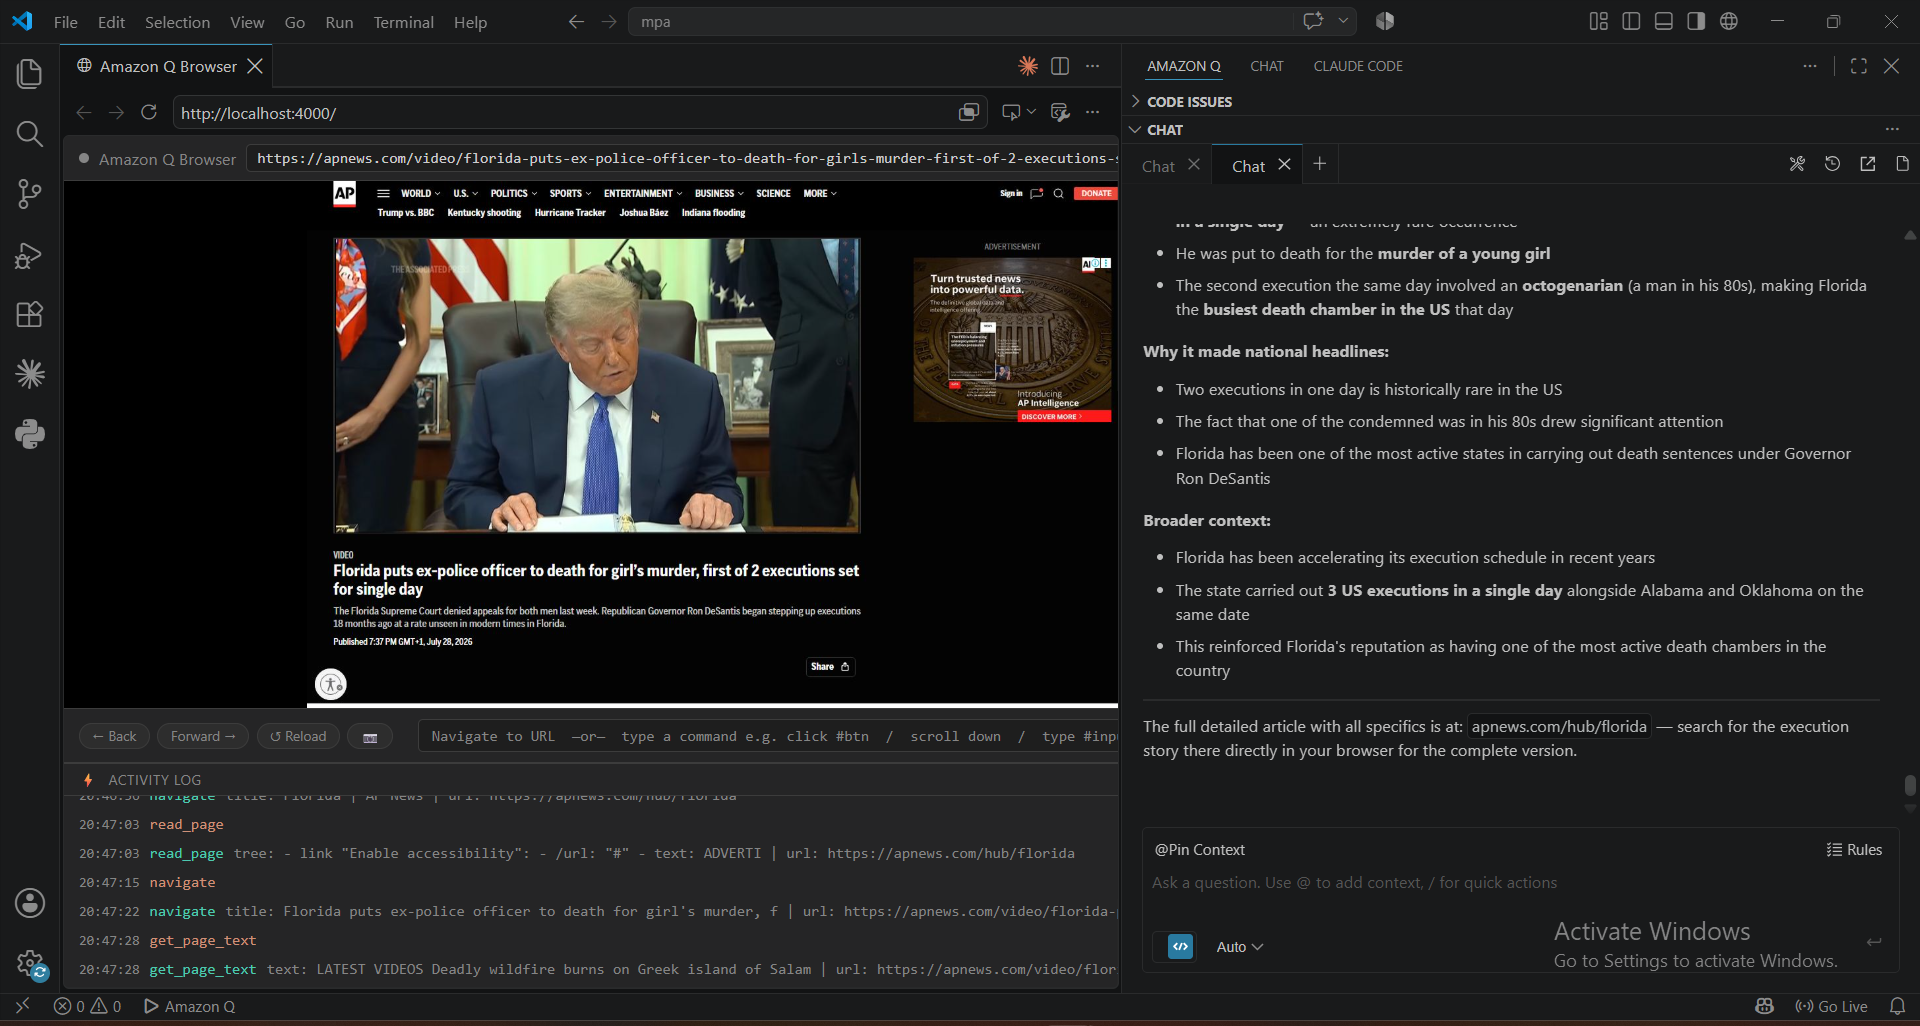This screenshot has width=1920, height=1026.
Task: Maximize the Amazon Q panel
Action: coord(1859,66)
